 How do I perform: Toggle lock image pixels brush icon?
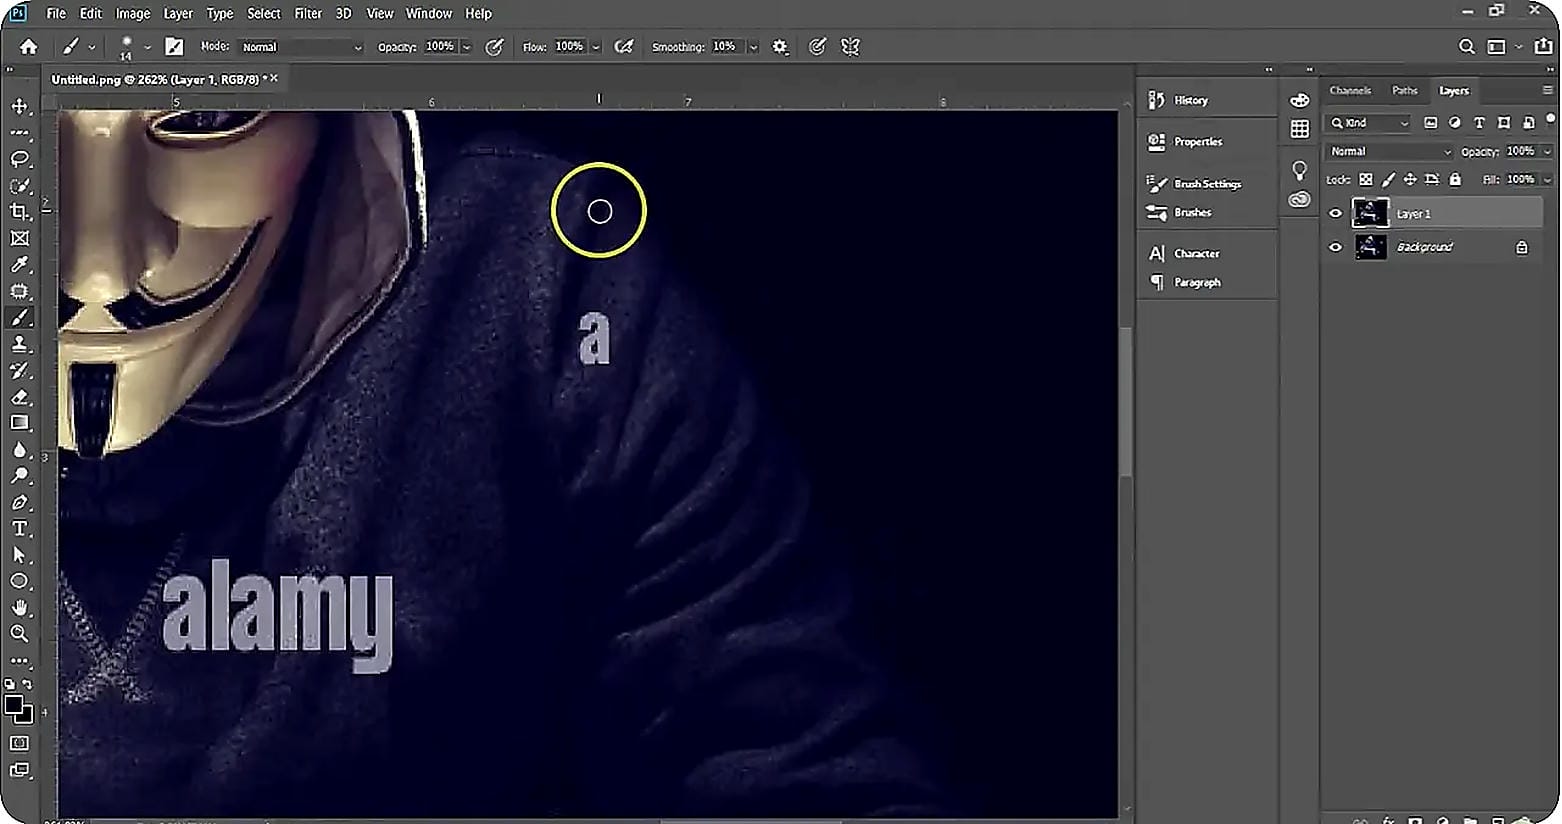point(1388,180)
